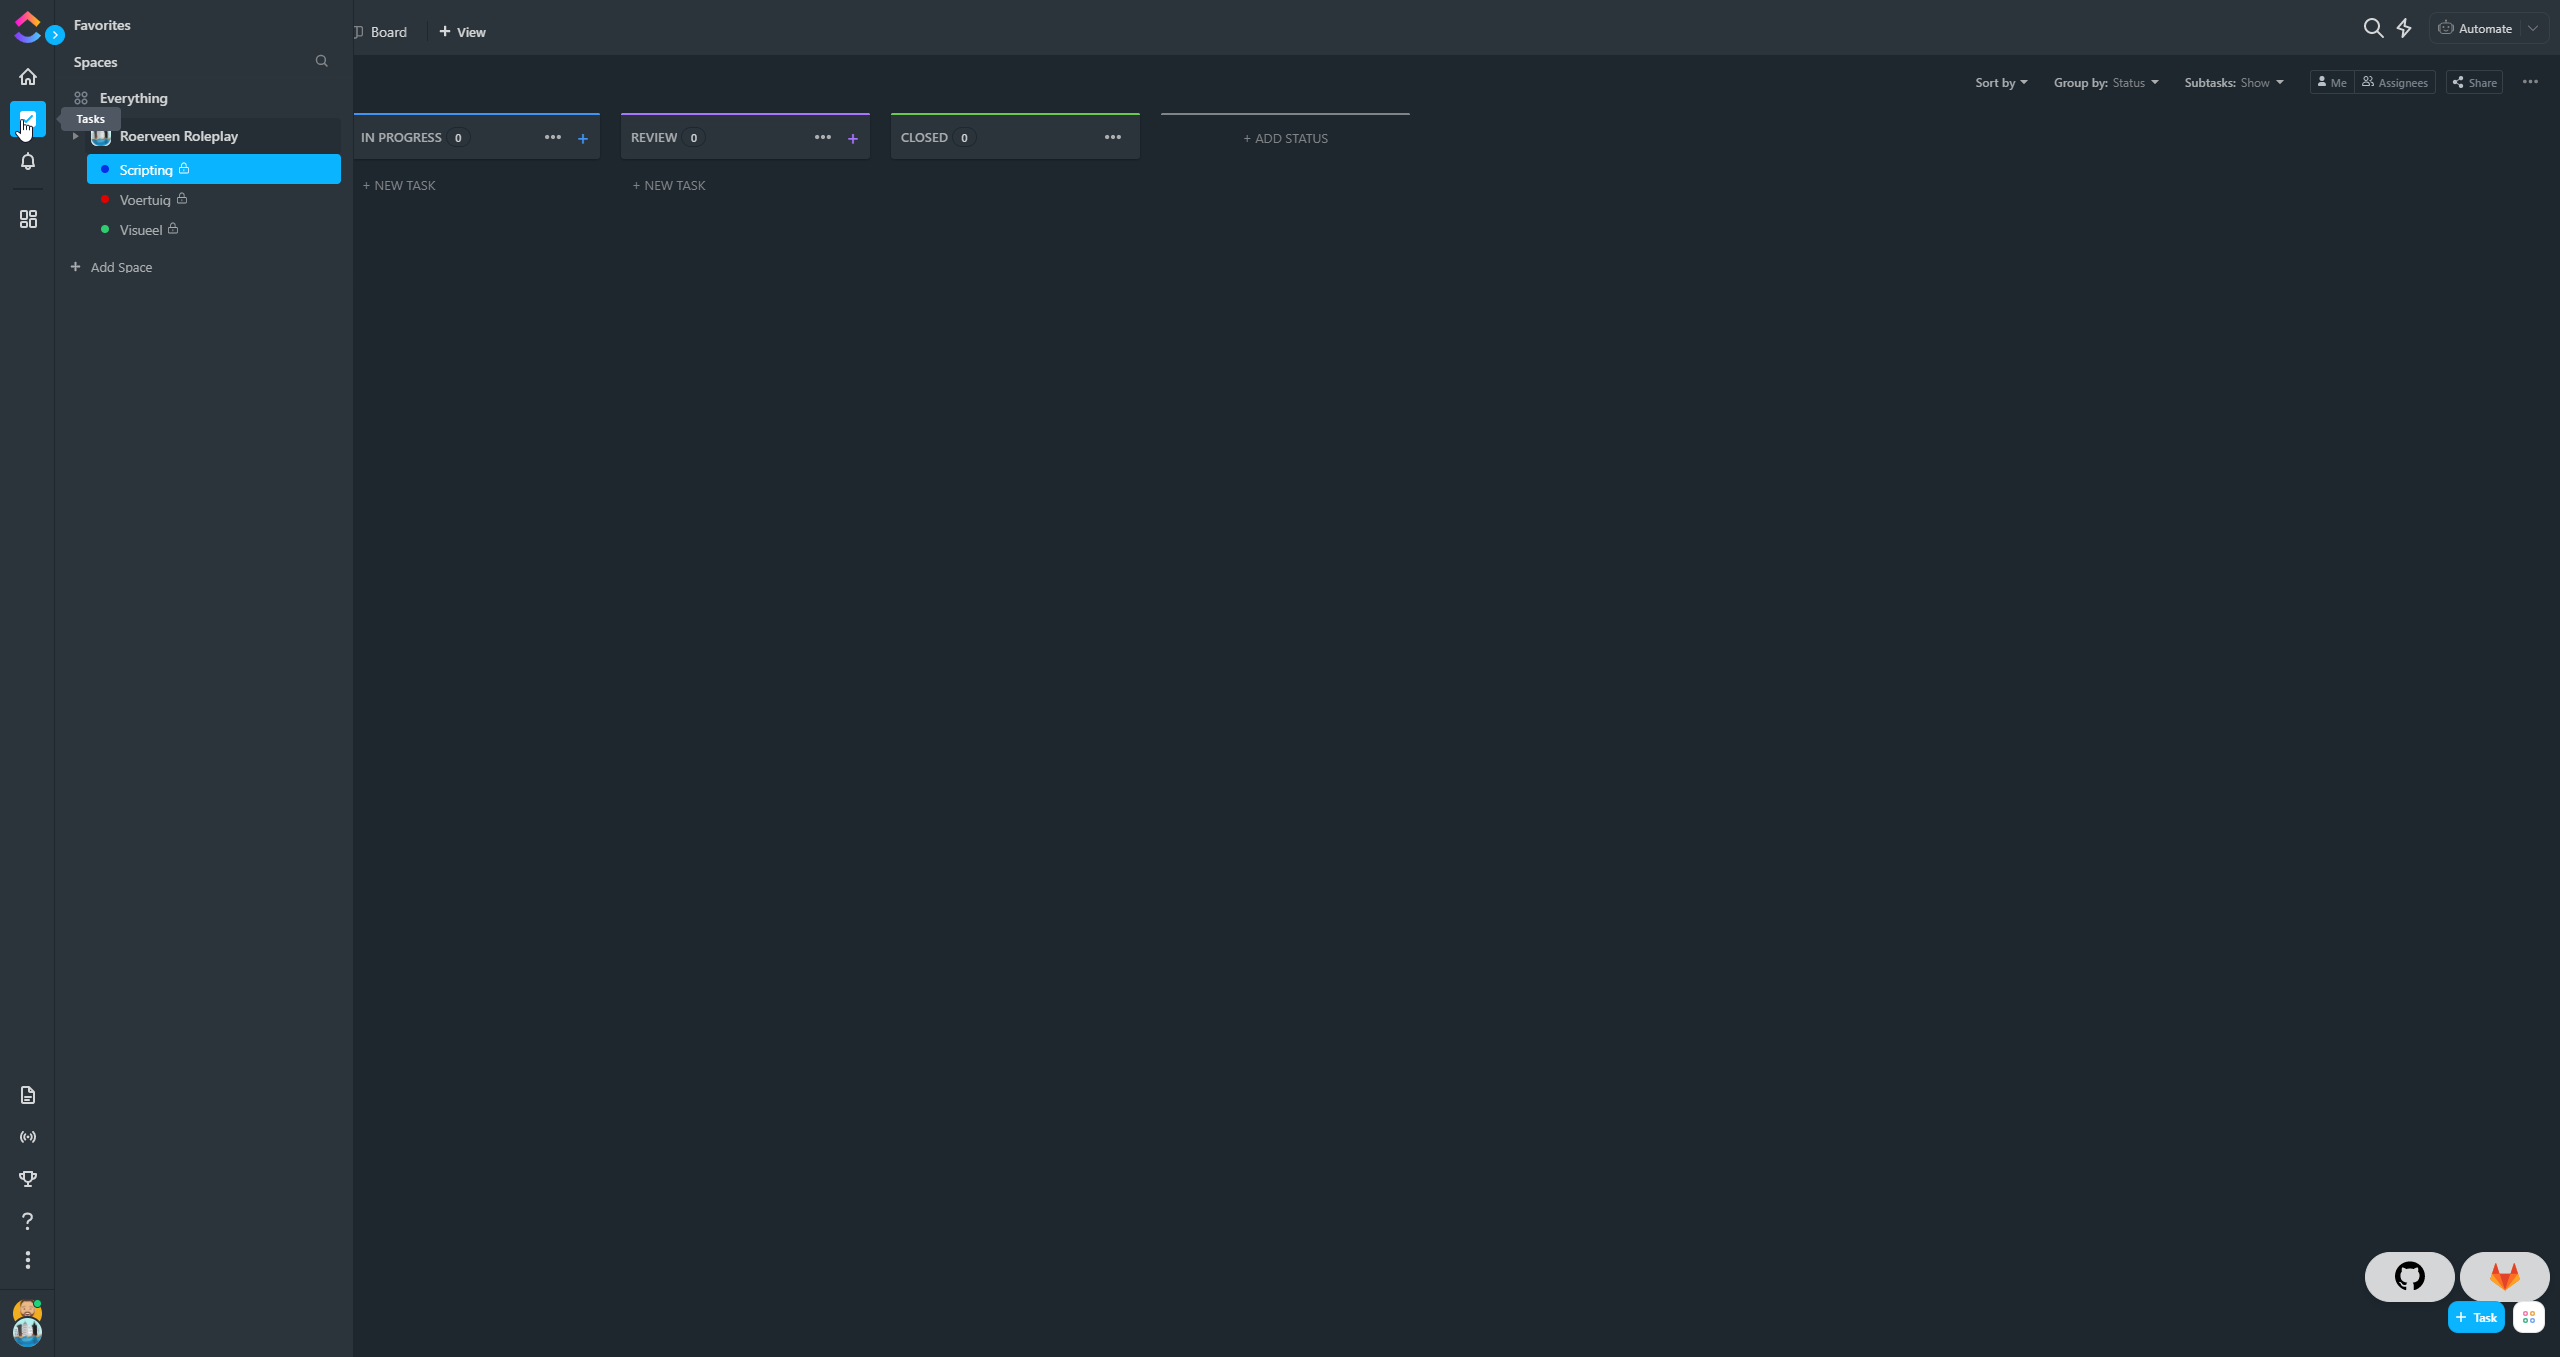Click the Help question mark icon
Viewport: 2560px width, 1357px height.
pyautogui.click(x=28, y=1221)
